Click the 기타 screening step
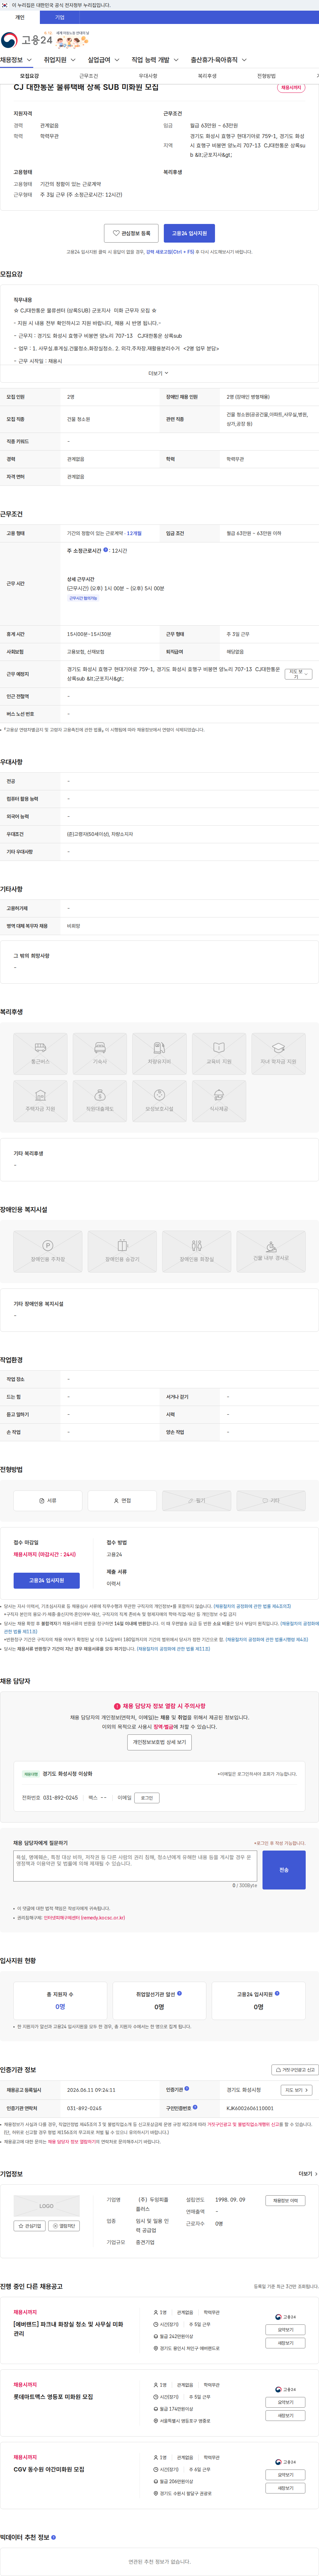The width and height of the screenshot is (319, 2576). (x=271, y=1501)
